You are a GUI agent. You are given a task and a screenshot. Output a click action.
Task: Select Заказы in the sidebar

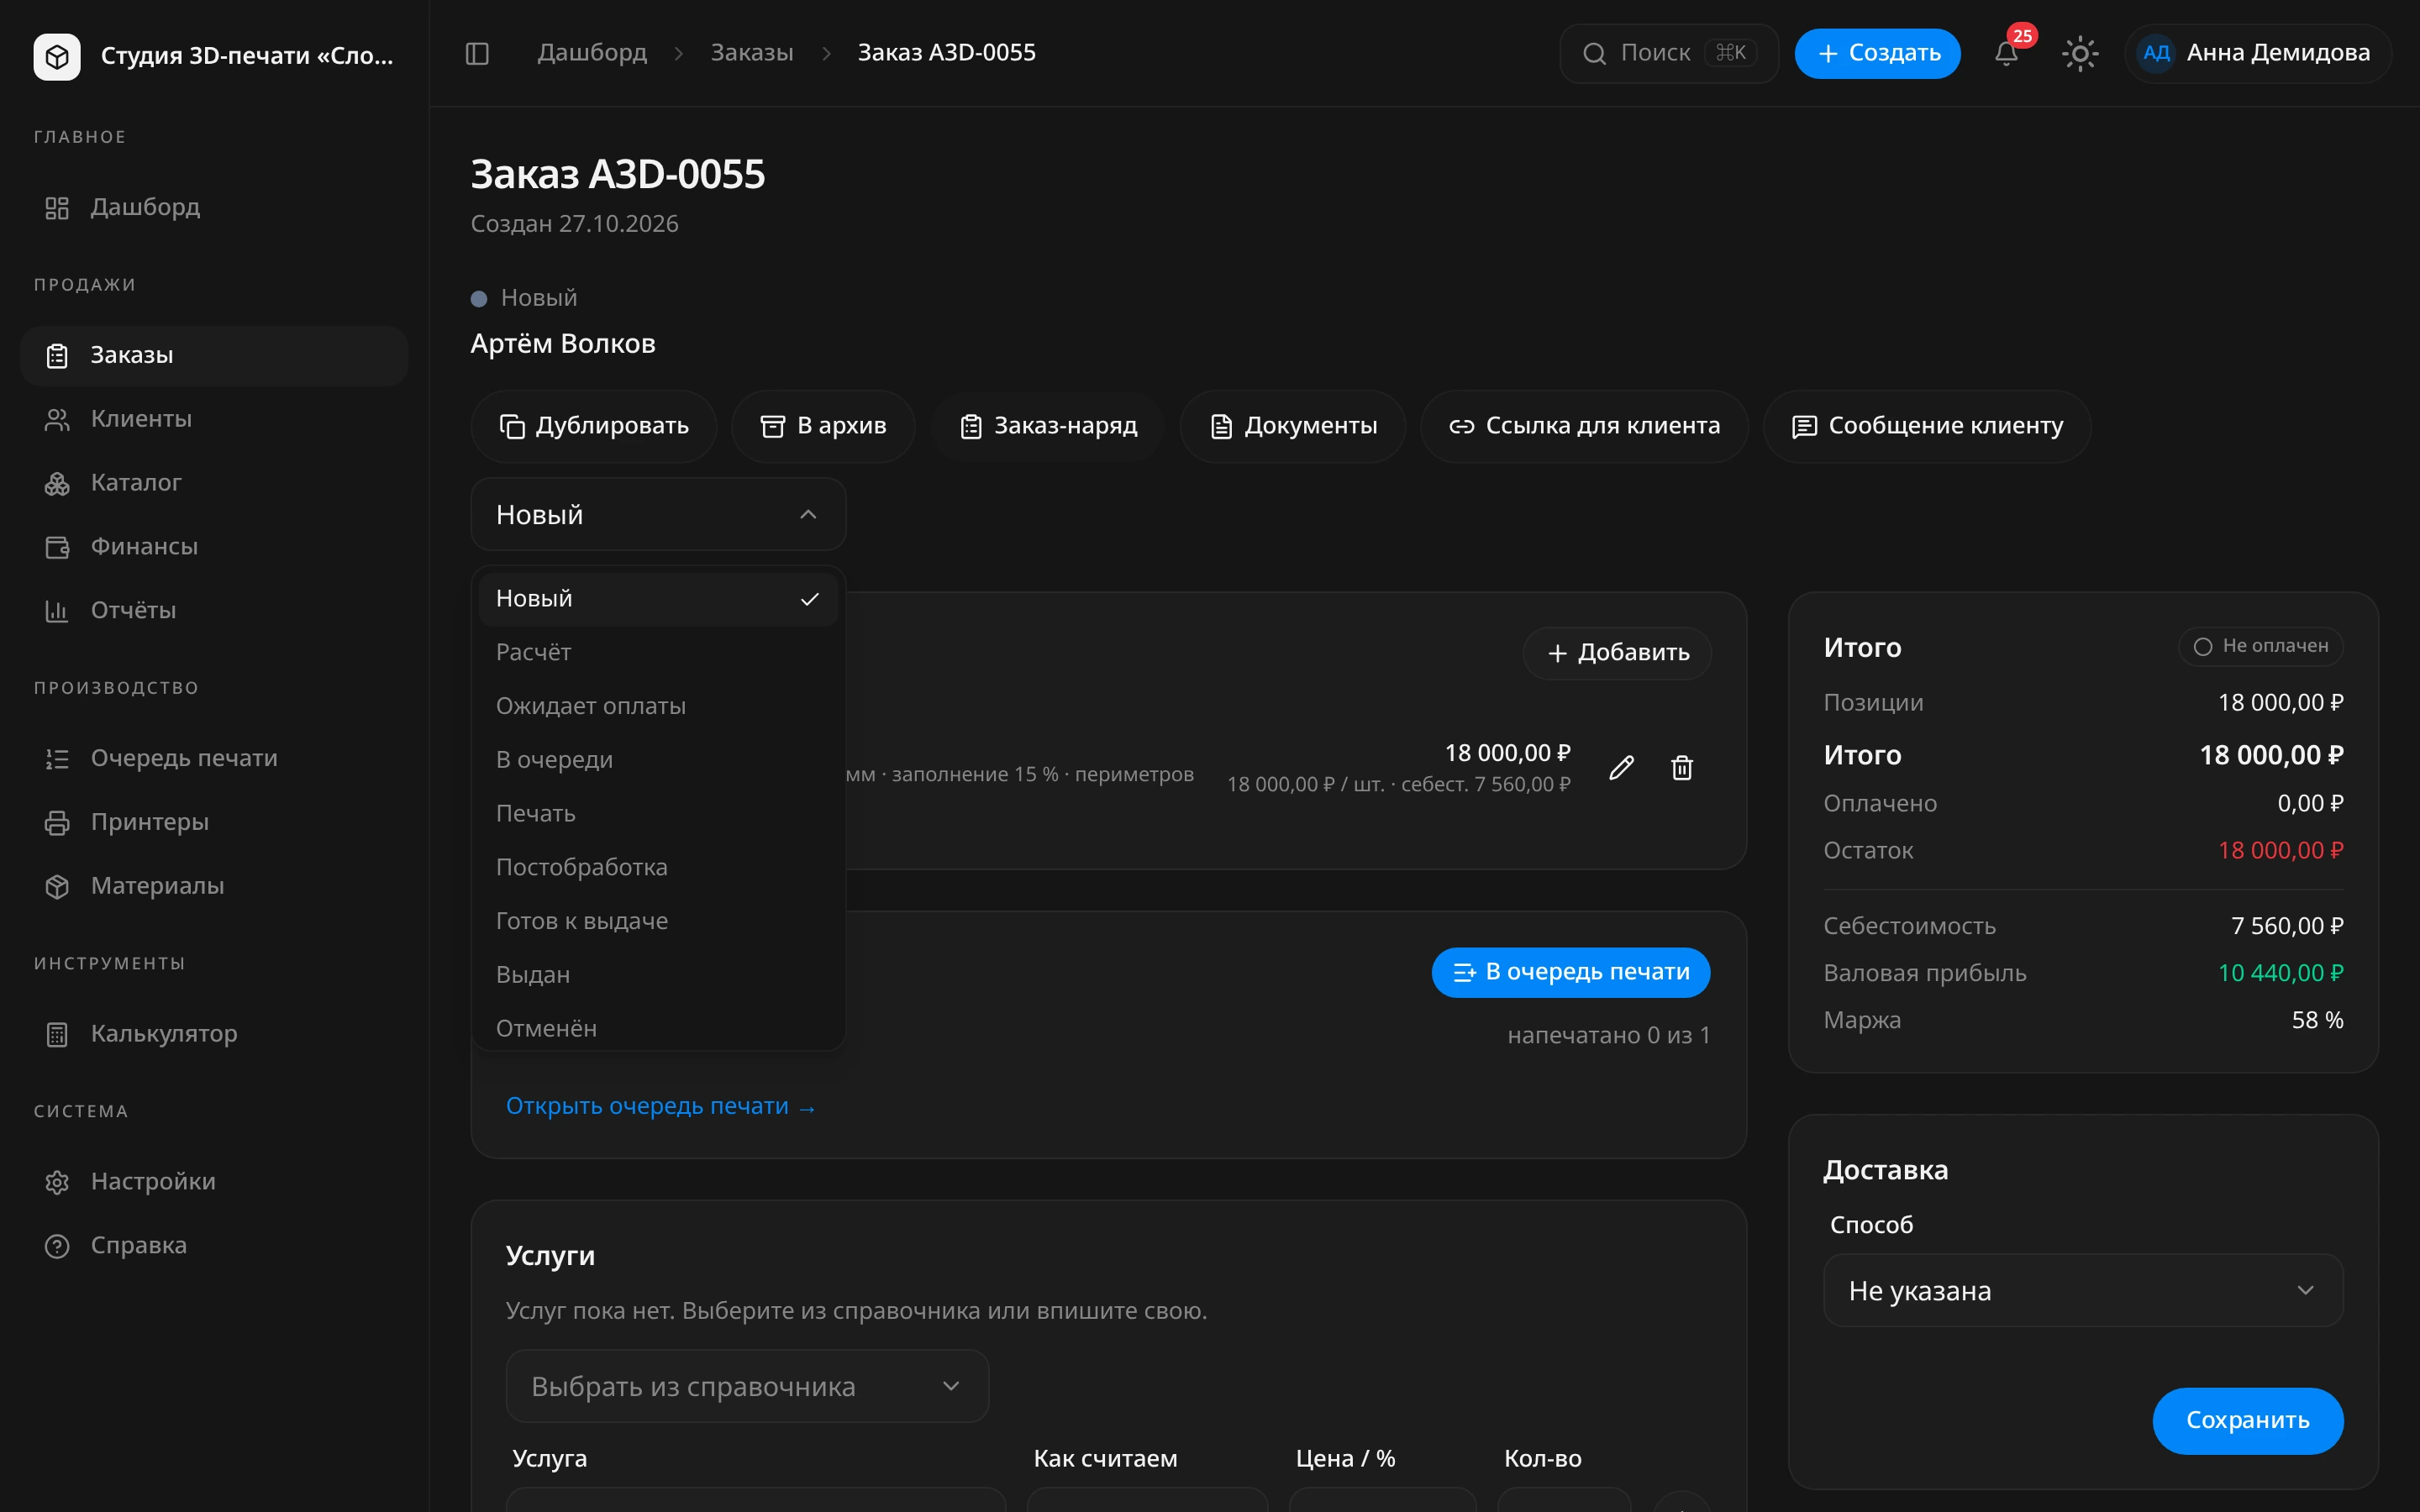(214, 356)
